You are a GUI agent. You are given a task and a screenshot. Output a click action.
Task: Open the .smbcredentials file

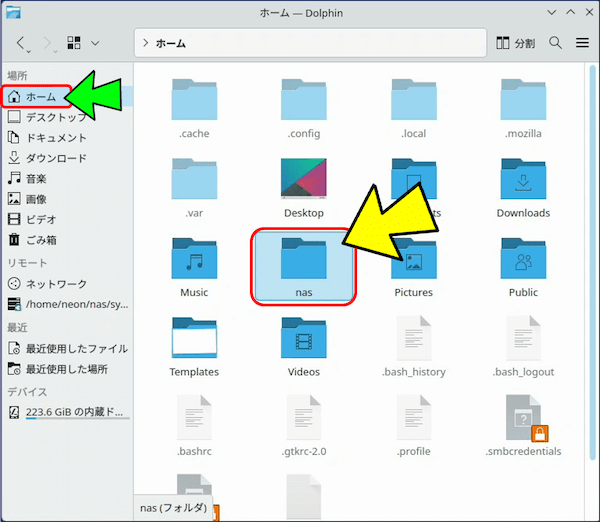click(523, 421)
